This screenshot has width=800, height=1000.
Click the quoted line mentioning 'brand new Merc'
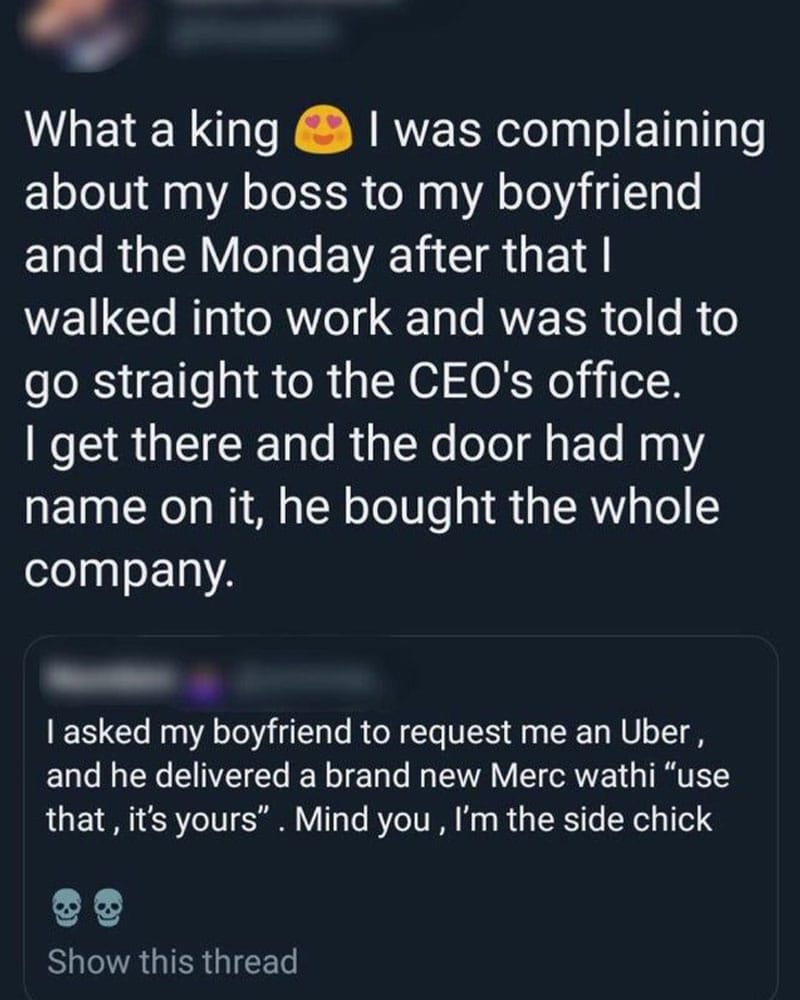coord(388,777)
